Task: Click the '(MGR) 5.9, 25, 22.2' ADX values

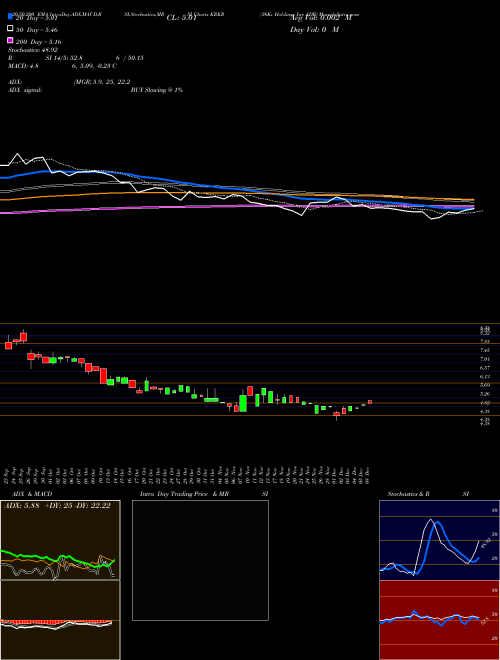Action: (102, 82)
